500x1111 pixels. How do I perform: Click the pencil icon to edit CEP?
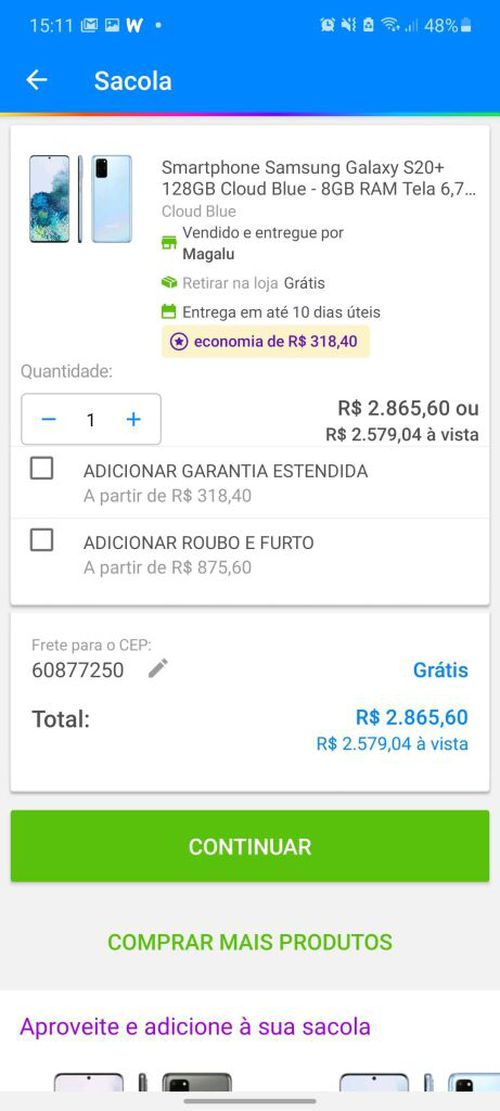coord(158,668)
